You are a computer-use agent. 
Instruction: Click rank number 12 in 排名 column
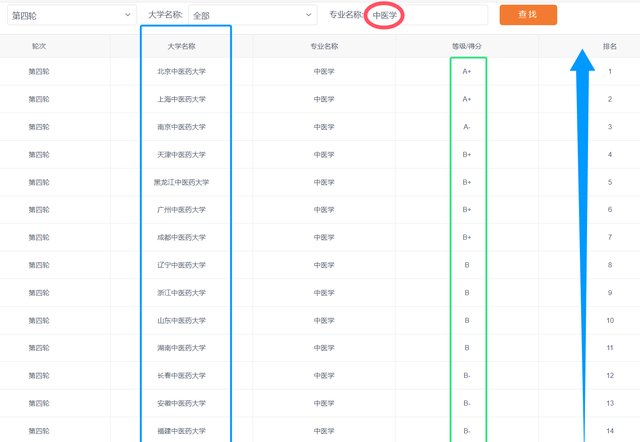tap(610, 375)
